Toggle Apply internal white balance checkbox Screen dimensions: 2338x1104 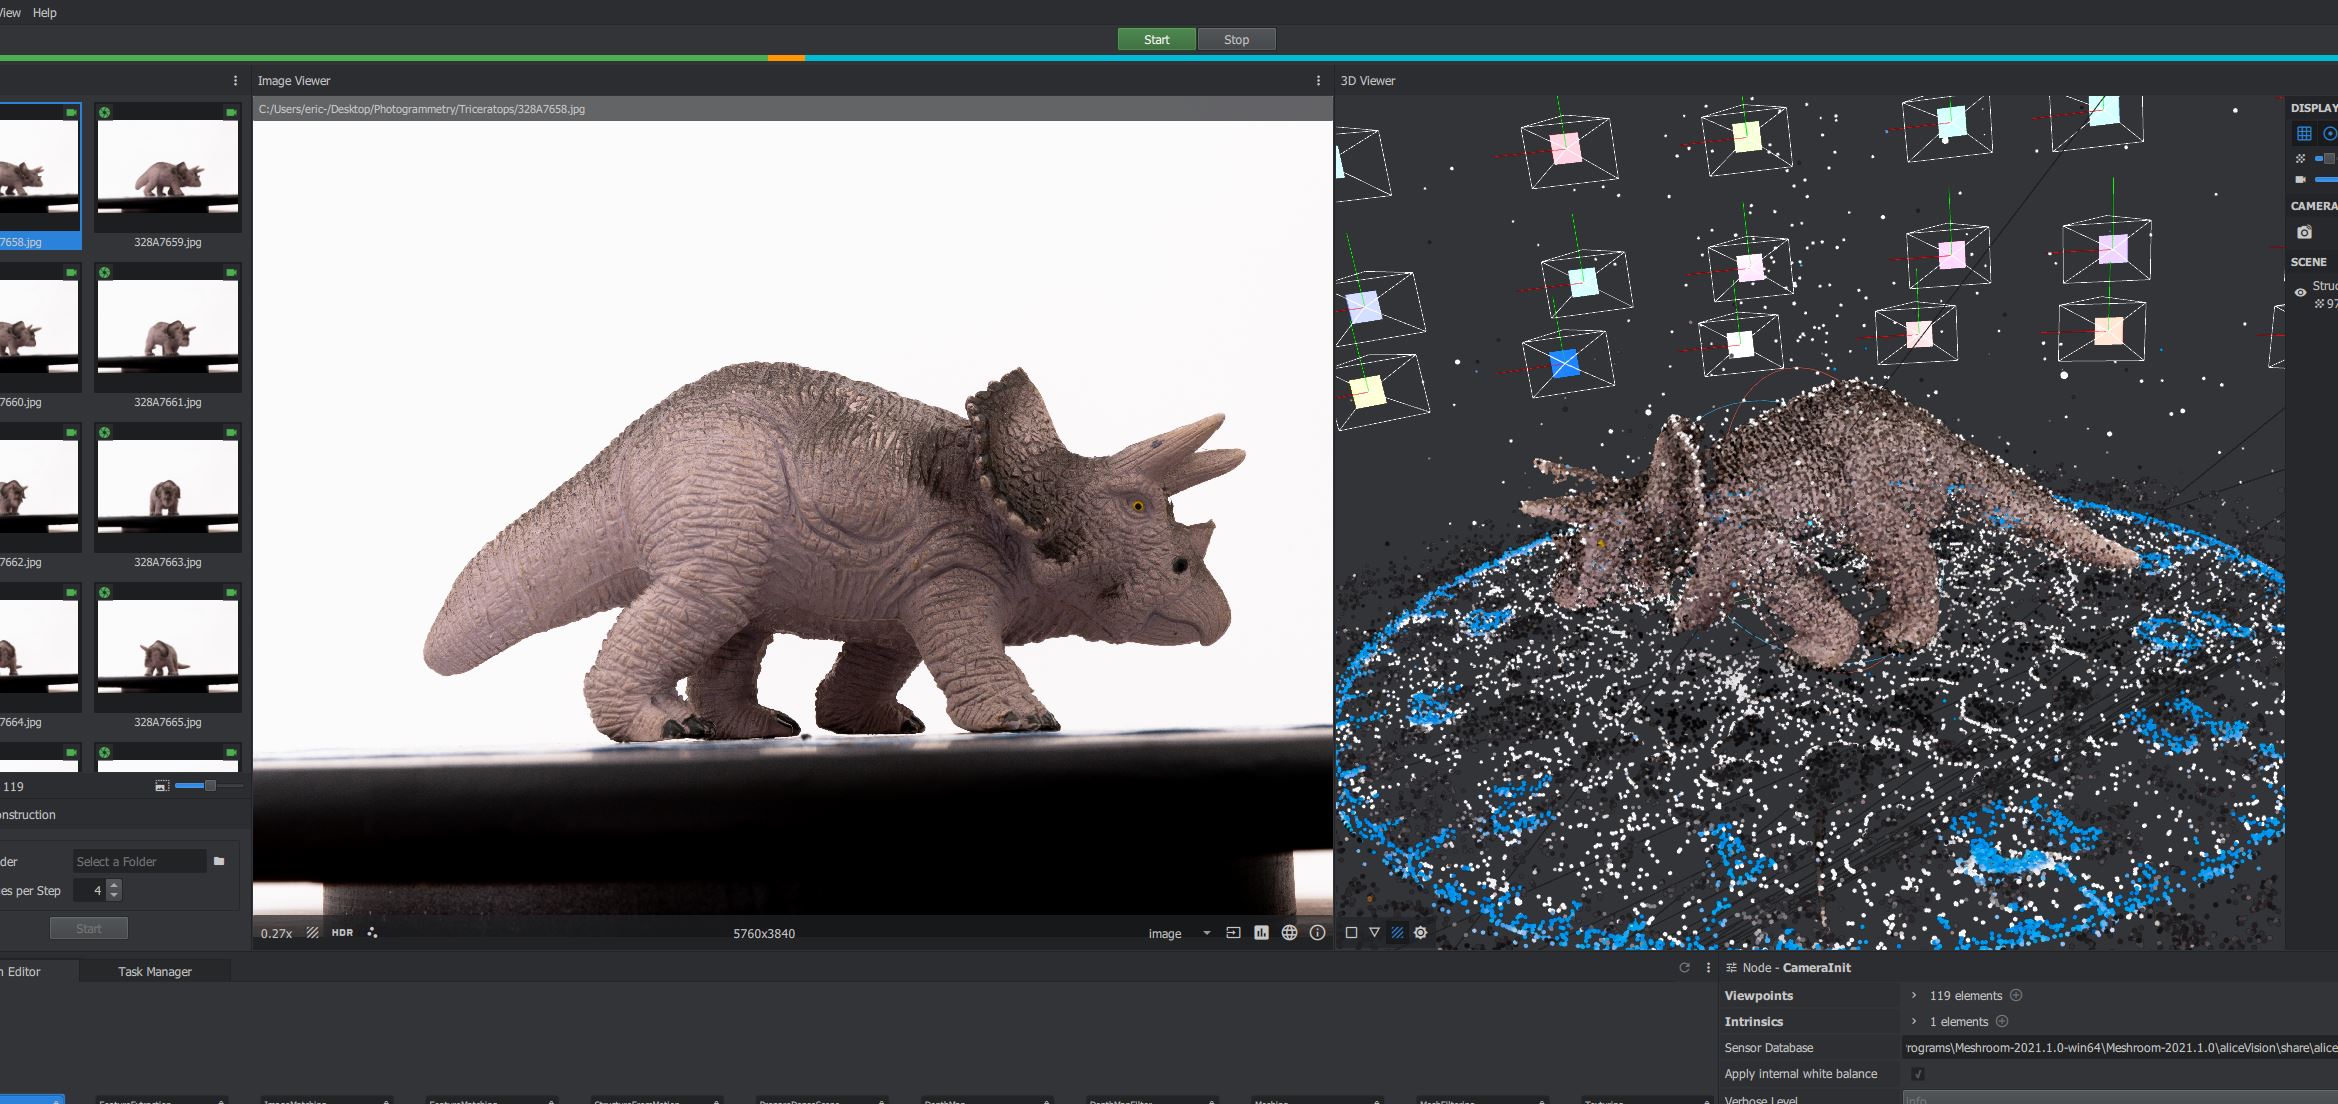coord(1917,1074)
